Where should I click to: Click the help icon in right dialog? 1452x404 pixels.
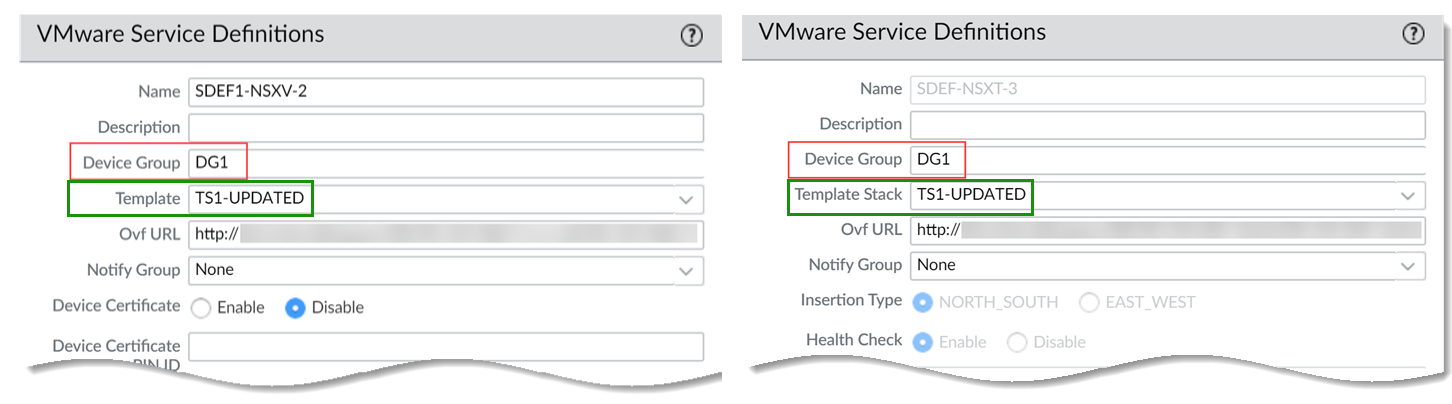pyautogui.click(x=1413, y=34)
